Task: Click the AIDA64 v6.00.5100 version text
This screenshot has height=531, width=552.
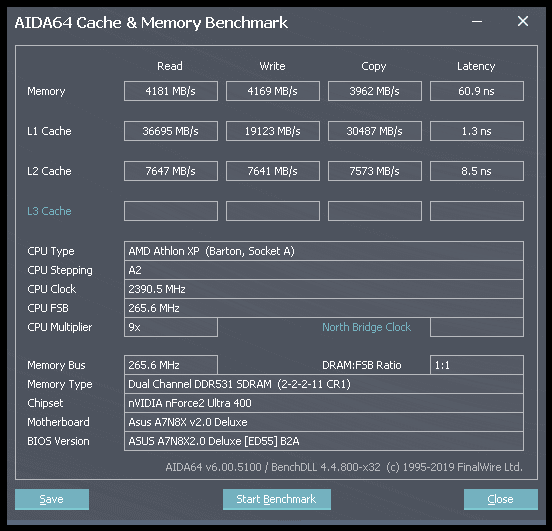Action: point(344,467)
